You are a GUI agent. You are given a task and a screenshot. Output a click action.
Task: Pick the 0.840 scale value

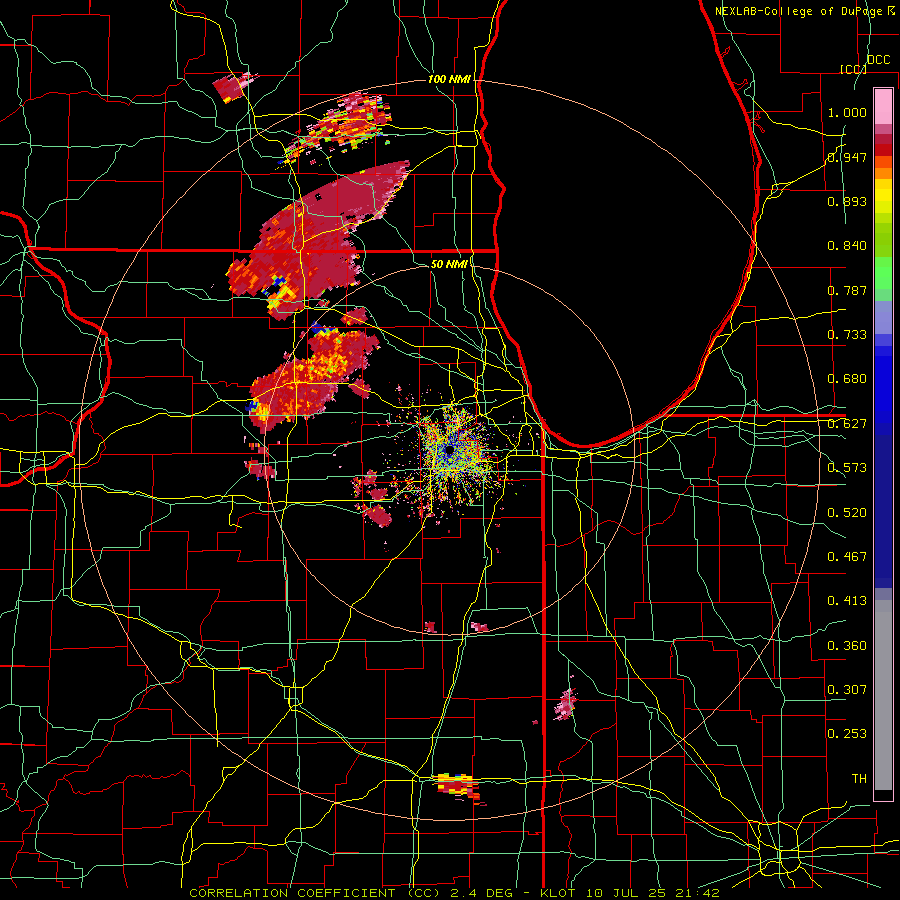tap(847, 246)
